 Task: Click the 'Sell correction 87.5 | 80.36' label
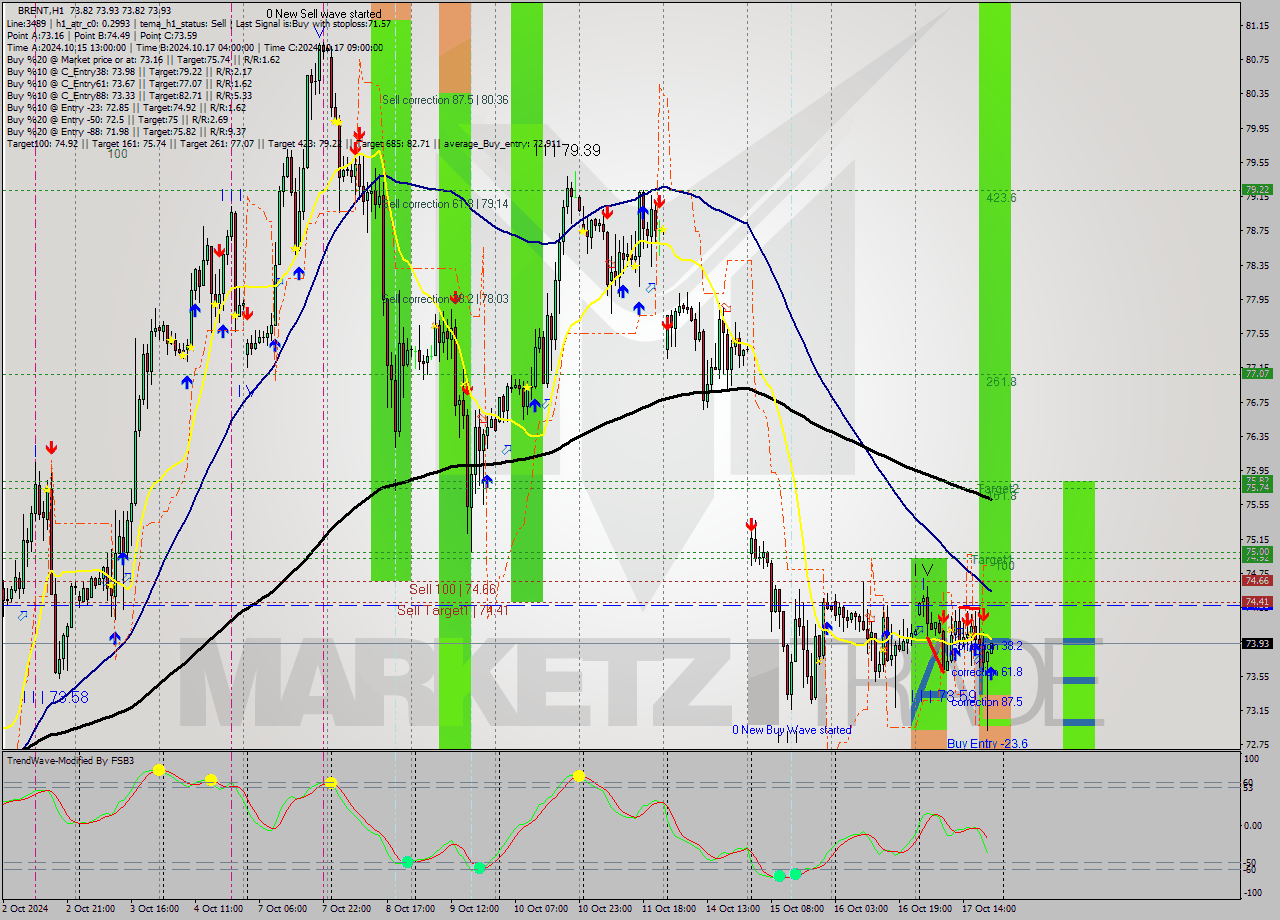pyautogui.click(x=445, y=100)
